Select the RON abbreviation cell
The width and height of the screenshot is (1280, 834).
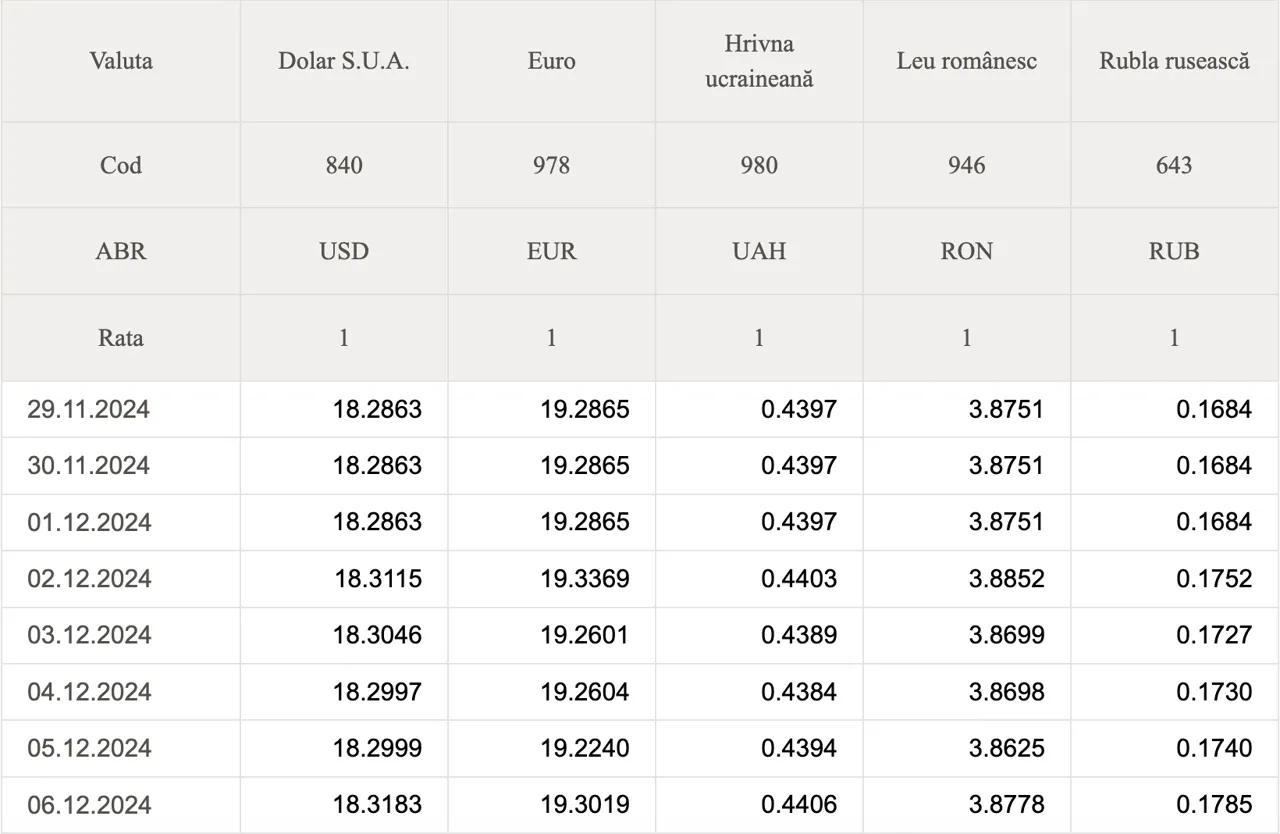[967, 251]
